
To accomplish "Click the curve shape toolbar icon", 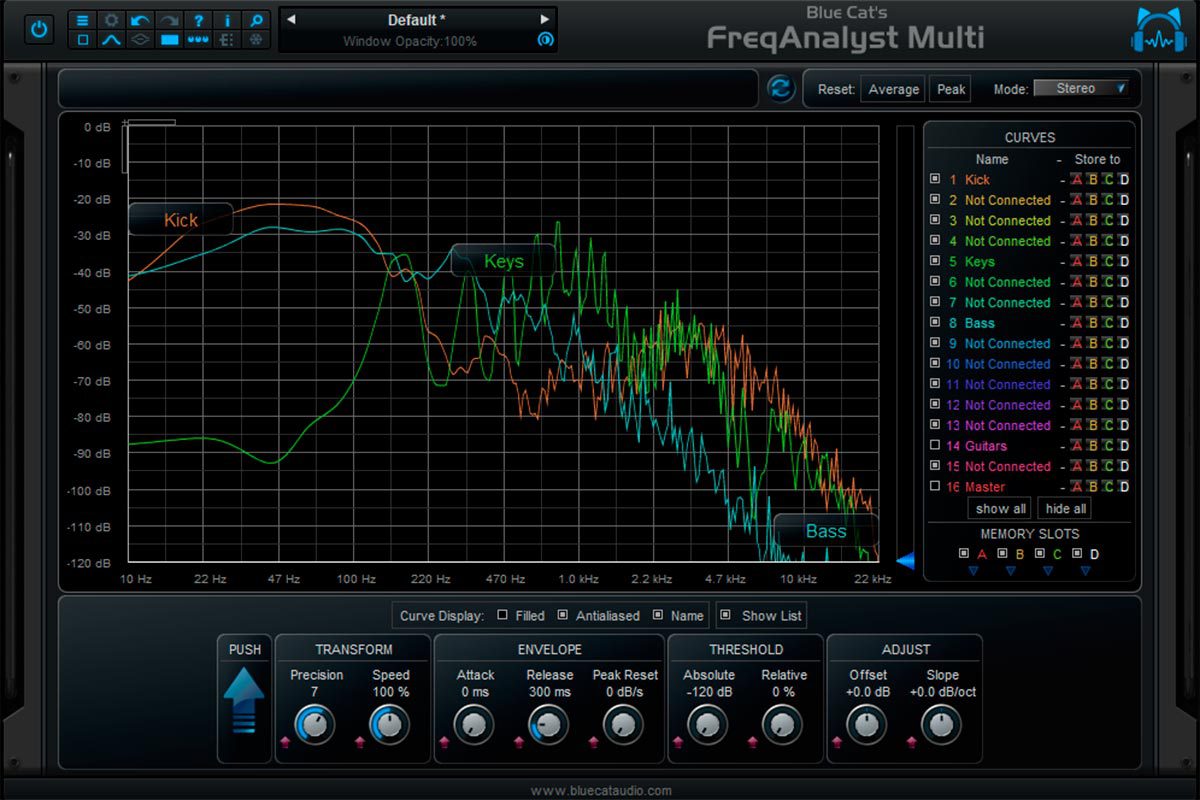I will (112, 40).
